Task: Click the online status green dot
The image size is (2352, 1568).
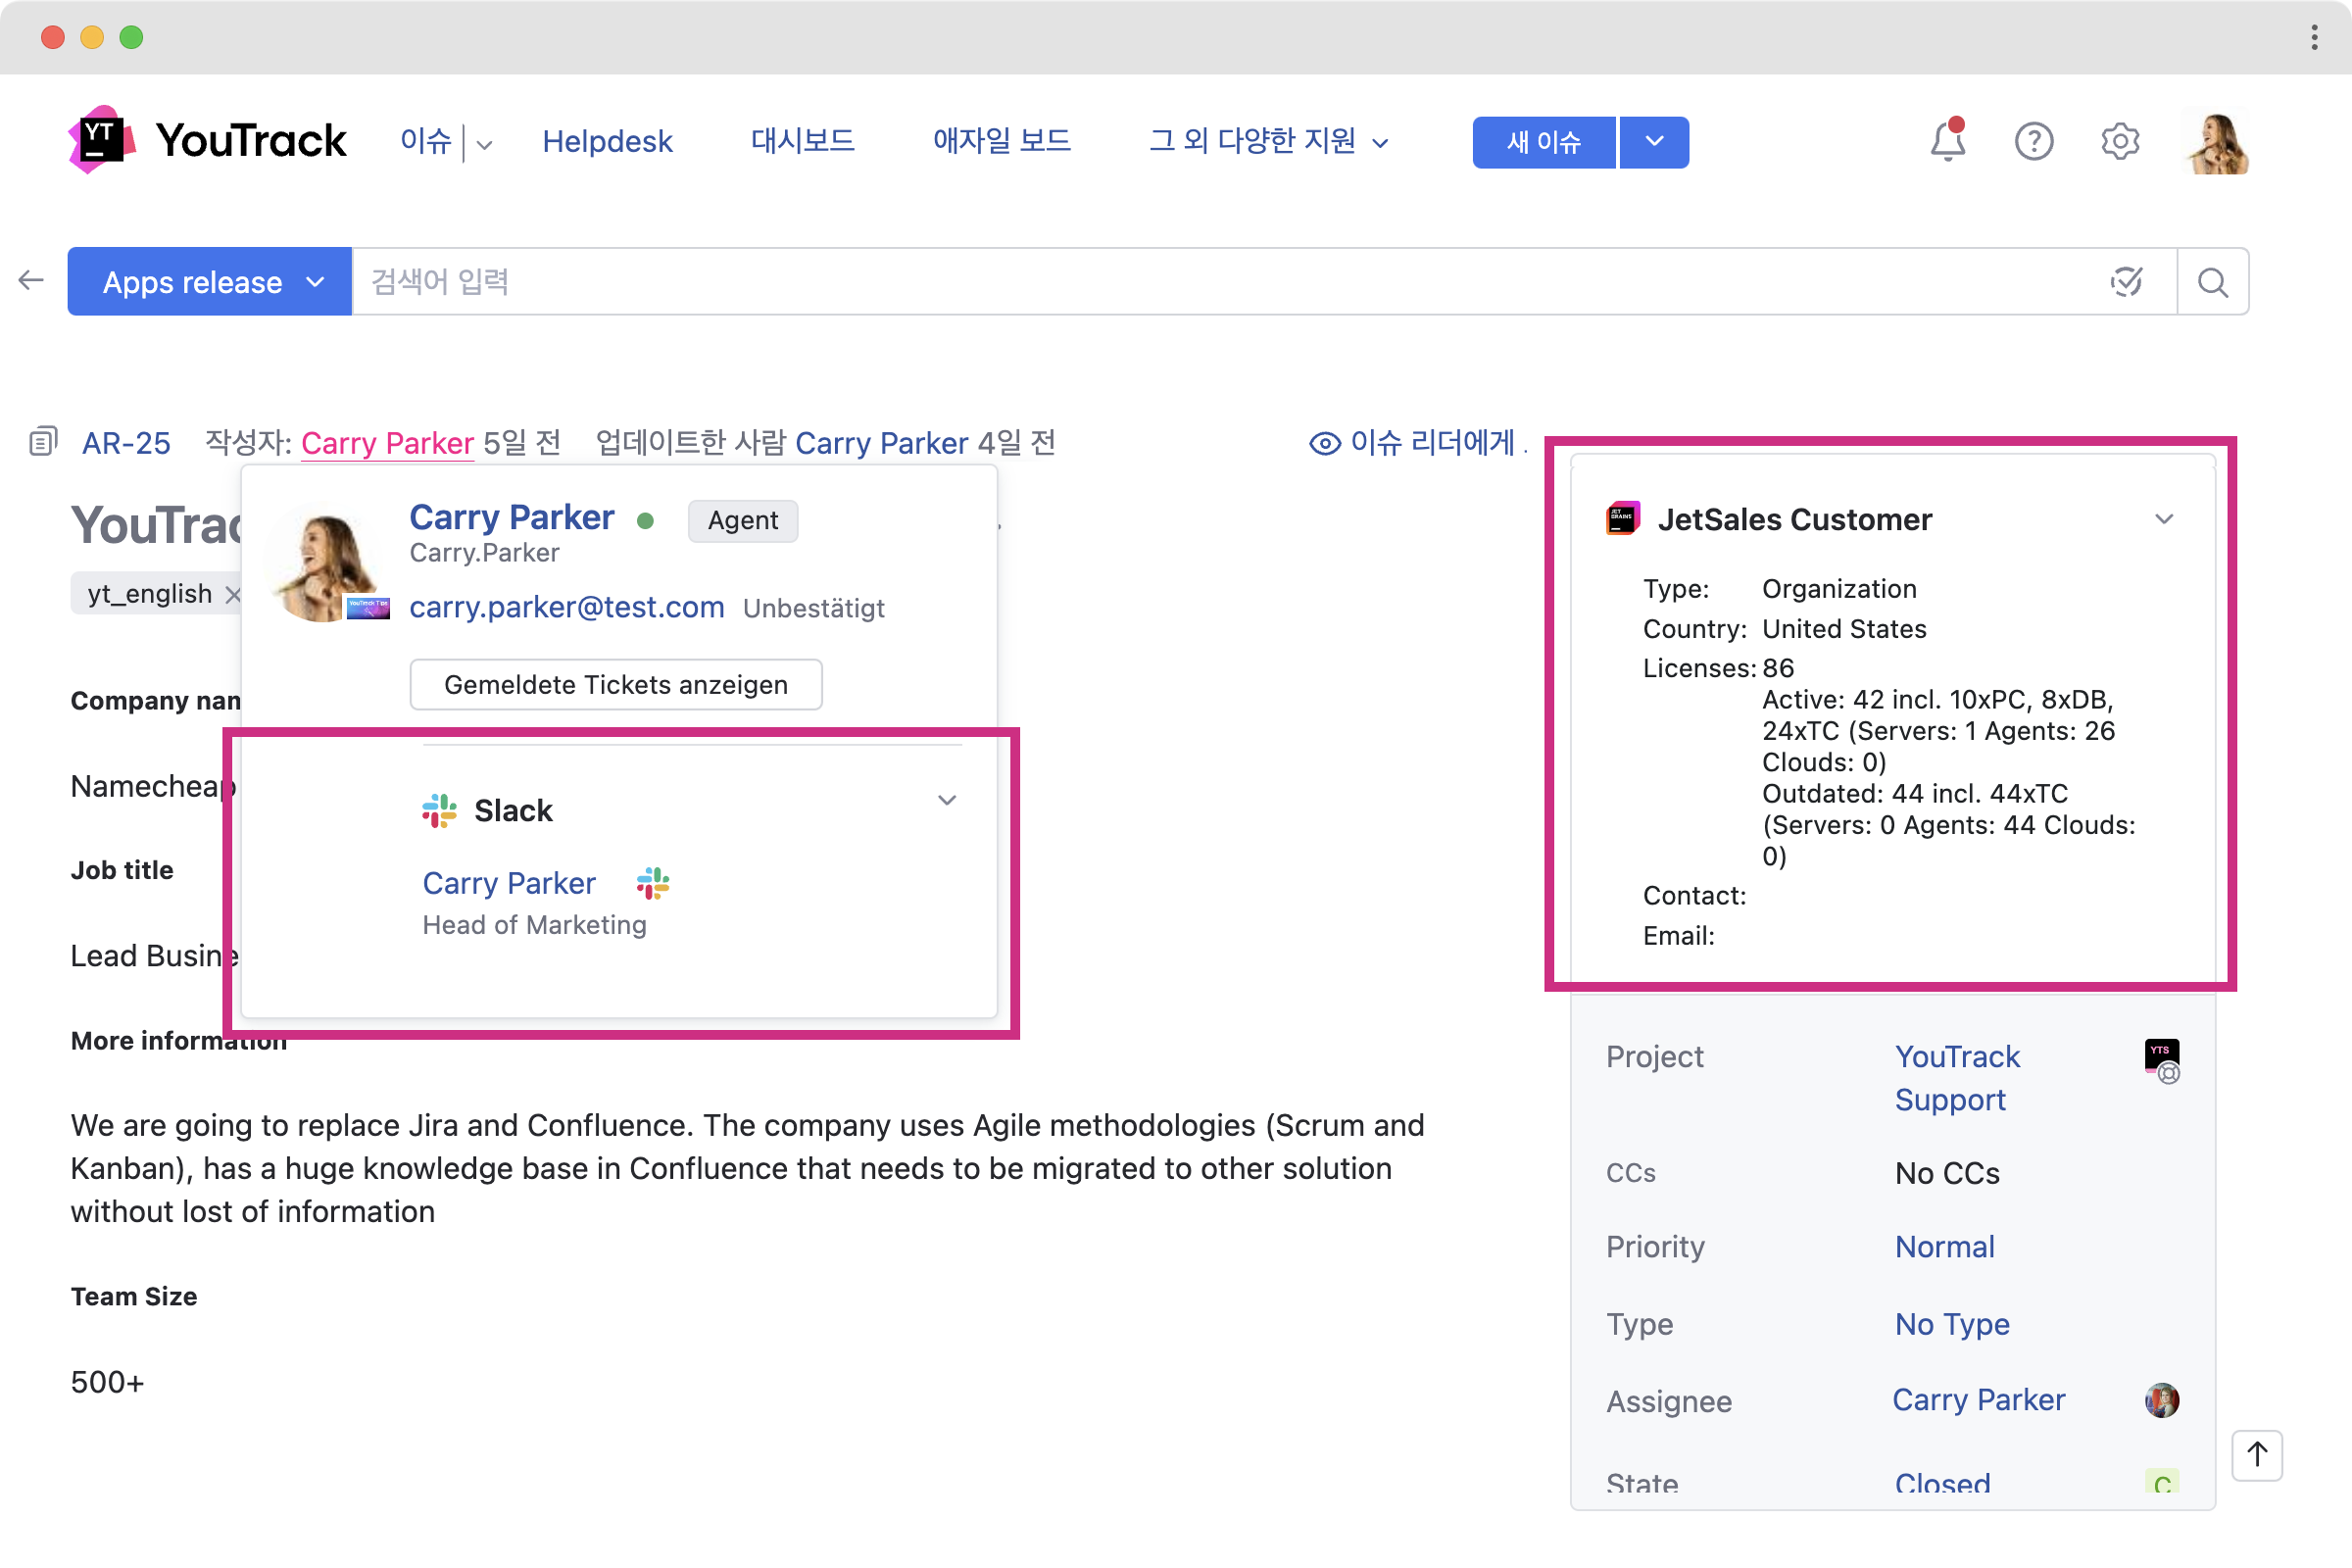Action: coord(645,520)
